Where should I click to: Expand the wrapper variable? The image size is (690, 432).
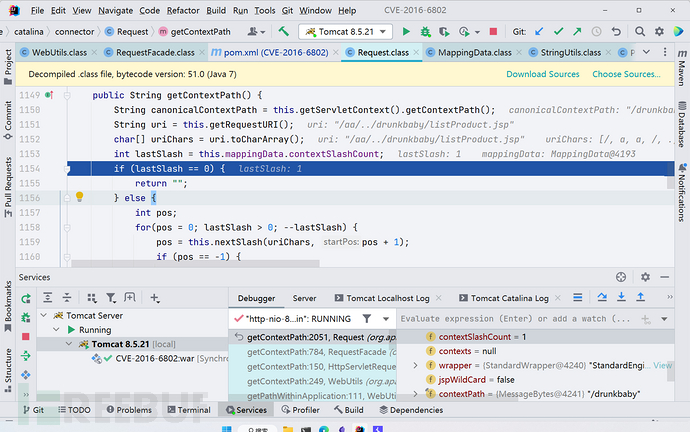[415, 365]
